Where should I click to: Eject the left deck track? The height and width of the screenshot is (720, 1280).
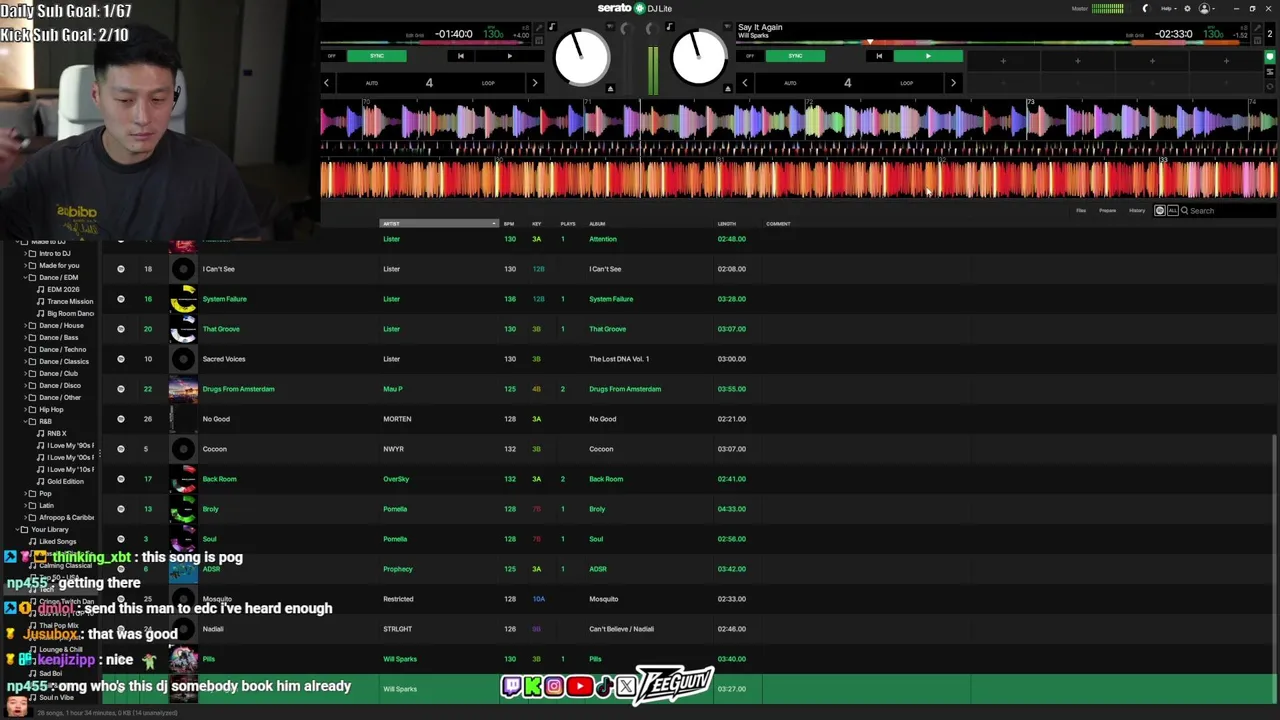[610, 89]
